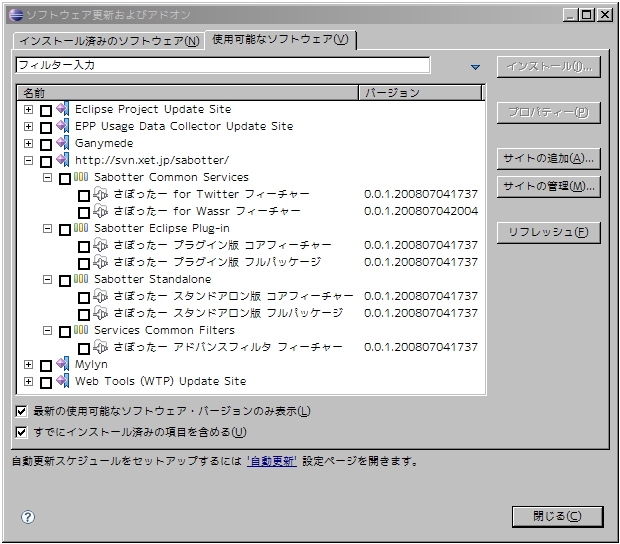
Task: Click the さぼったー for Wassr feature icon
Action: 101,211
